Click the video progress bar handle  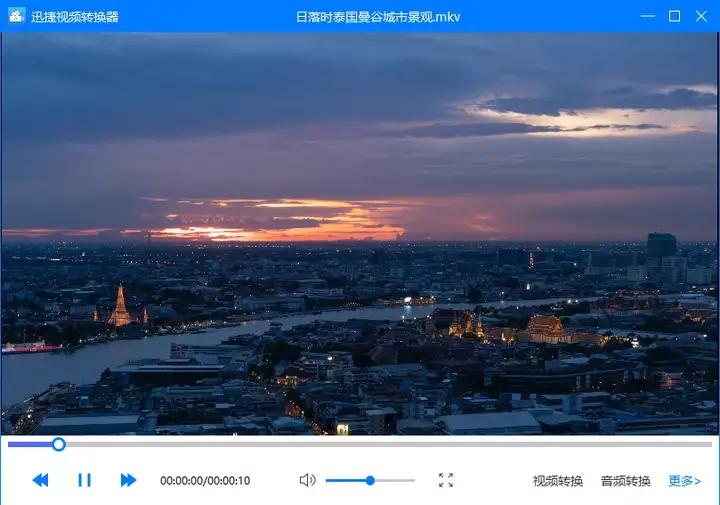59,444
